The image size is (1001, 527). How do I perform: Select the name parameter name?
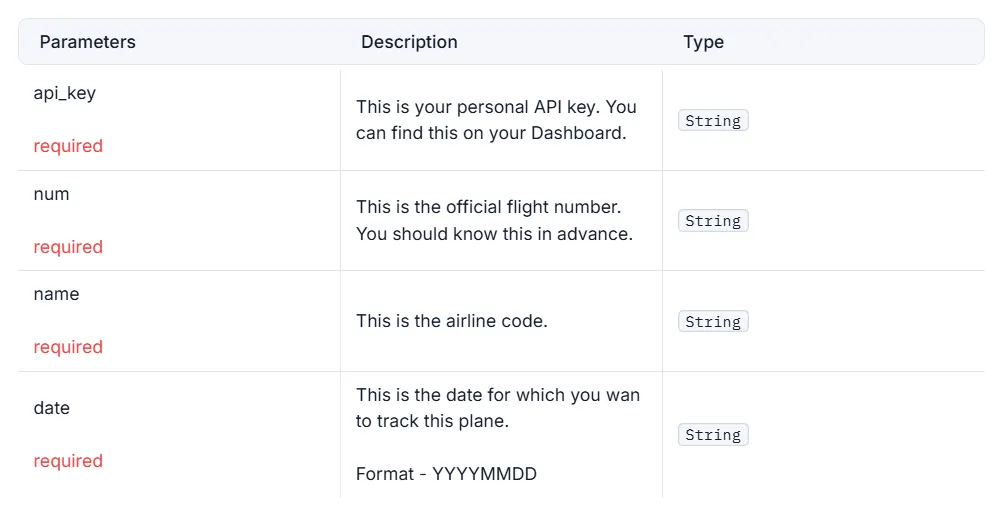[56, 294]
